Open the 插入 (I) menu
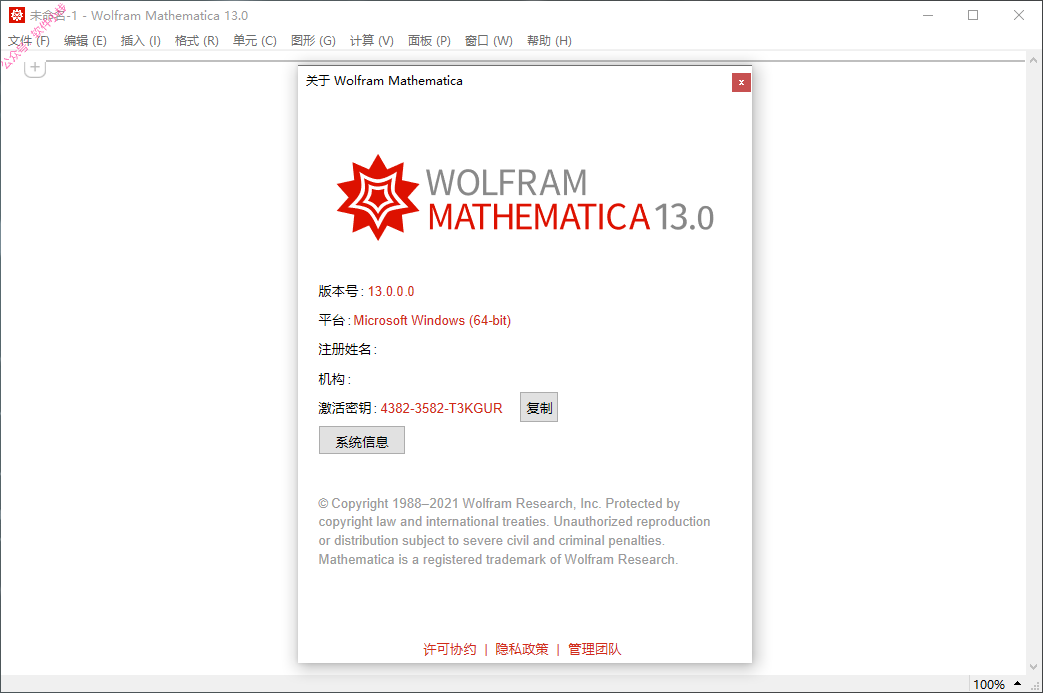This screenshot has width=1043, height=693. pos(140,41)
